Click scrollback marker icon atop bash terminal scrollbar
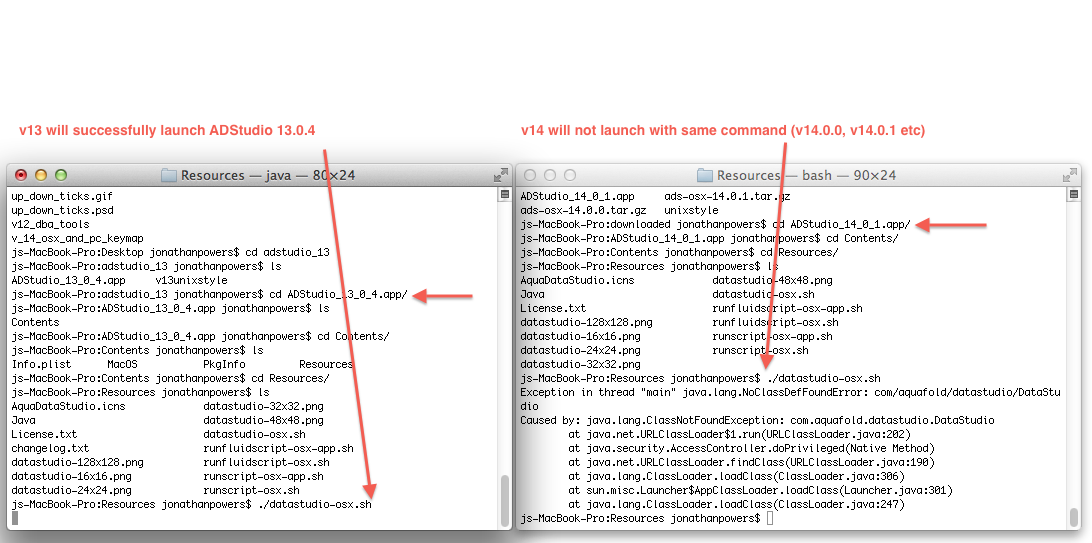Viewport: 1092px width, 543px height. click(1074, 196)
